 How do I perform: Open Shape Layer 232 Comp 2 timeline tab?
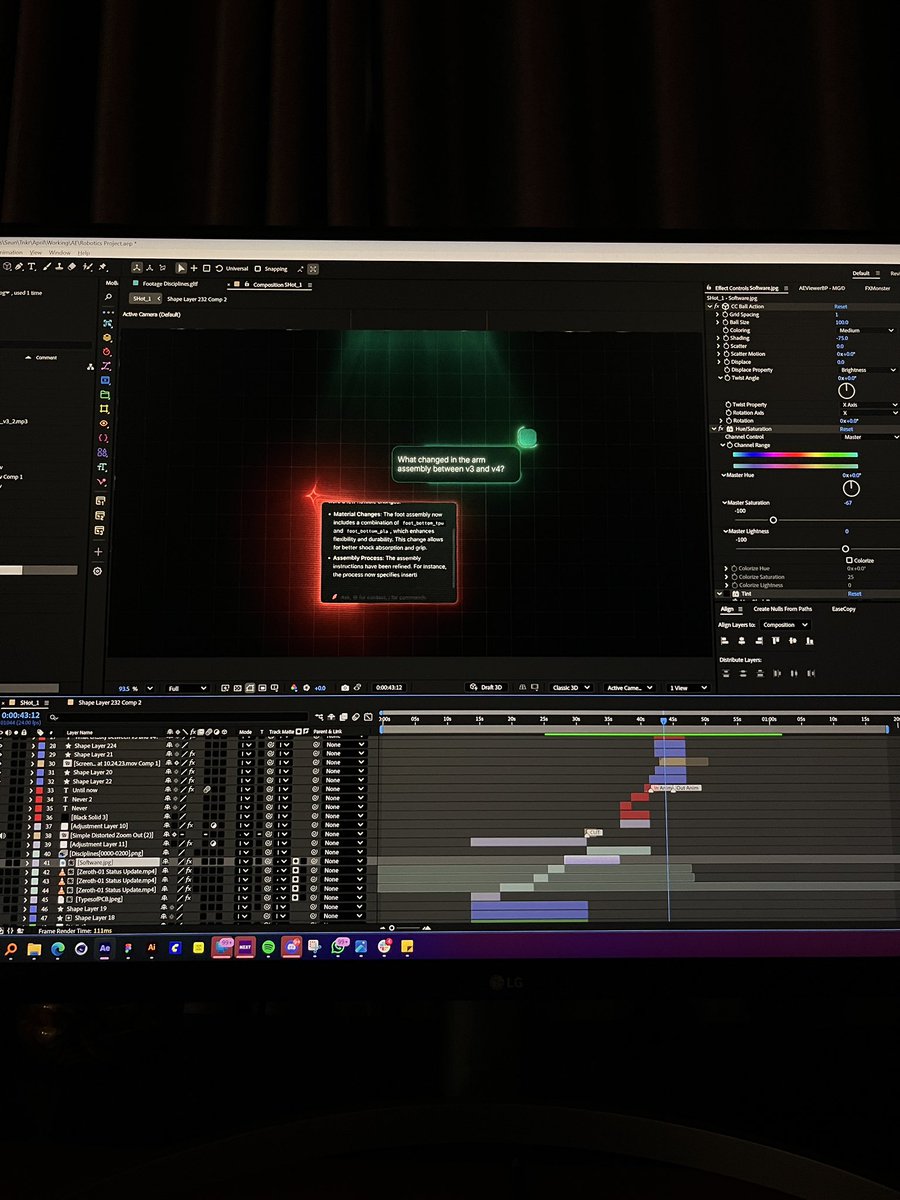coord(110,703)
